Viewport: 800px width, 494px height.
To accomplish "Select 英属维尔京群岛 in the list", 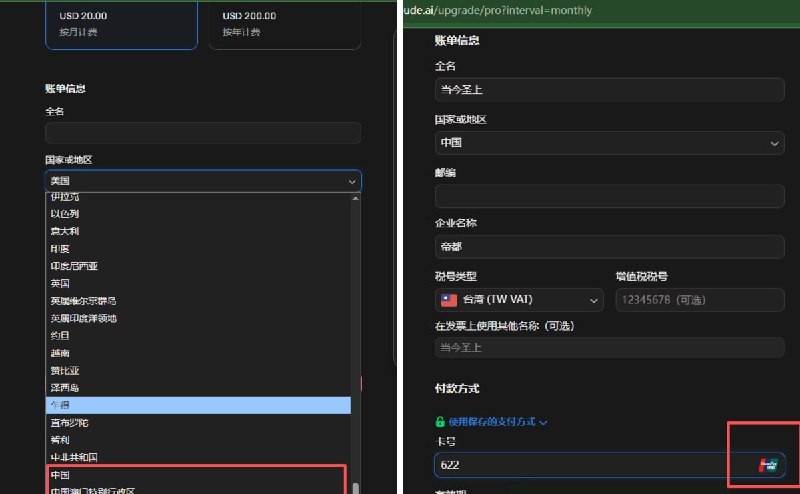I will (x=198, y=301).
